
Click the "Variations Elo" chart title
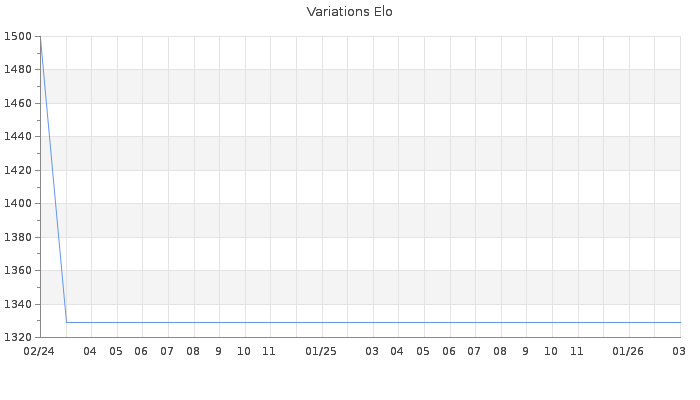point(349,12)
